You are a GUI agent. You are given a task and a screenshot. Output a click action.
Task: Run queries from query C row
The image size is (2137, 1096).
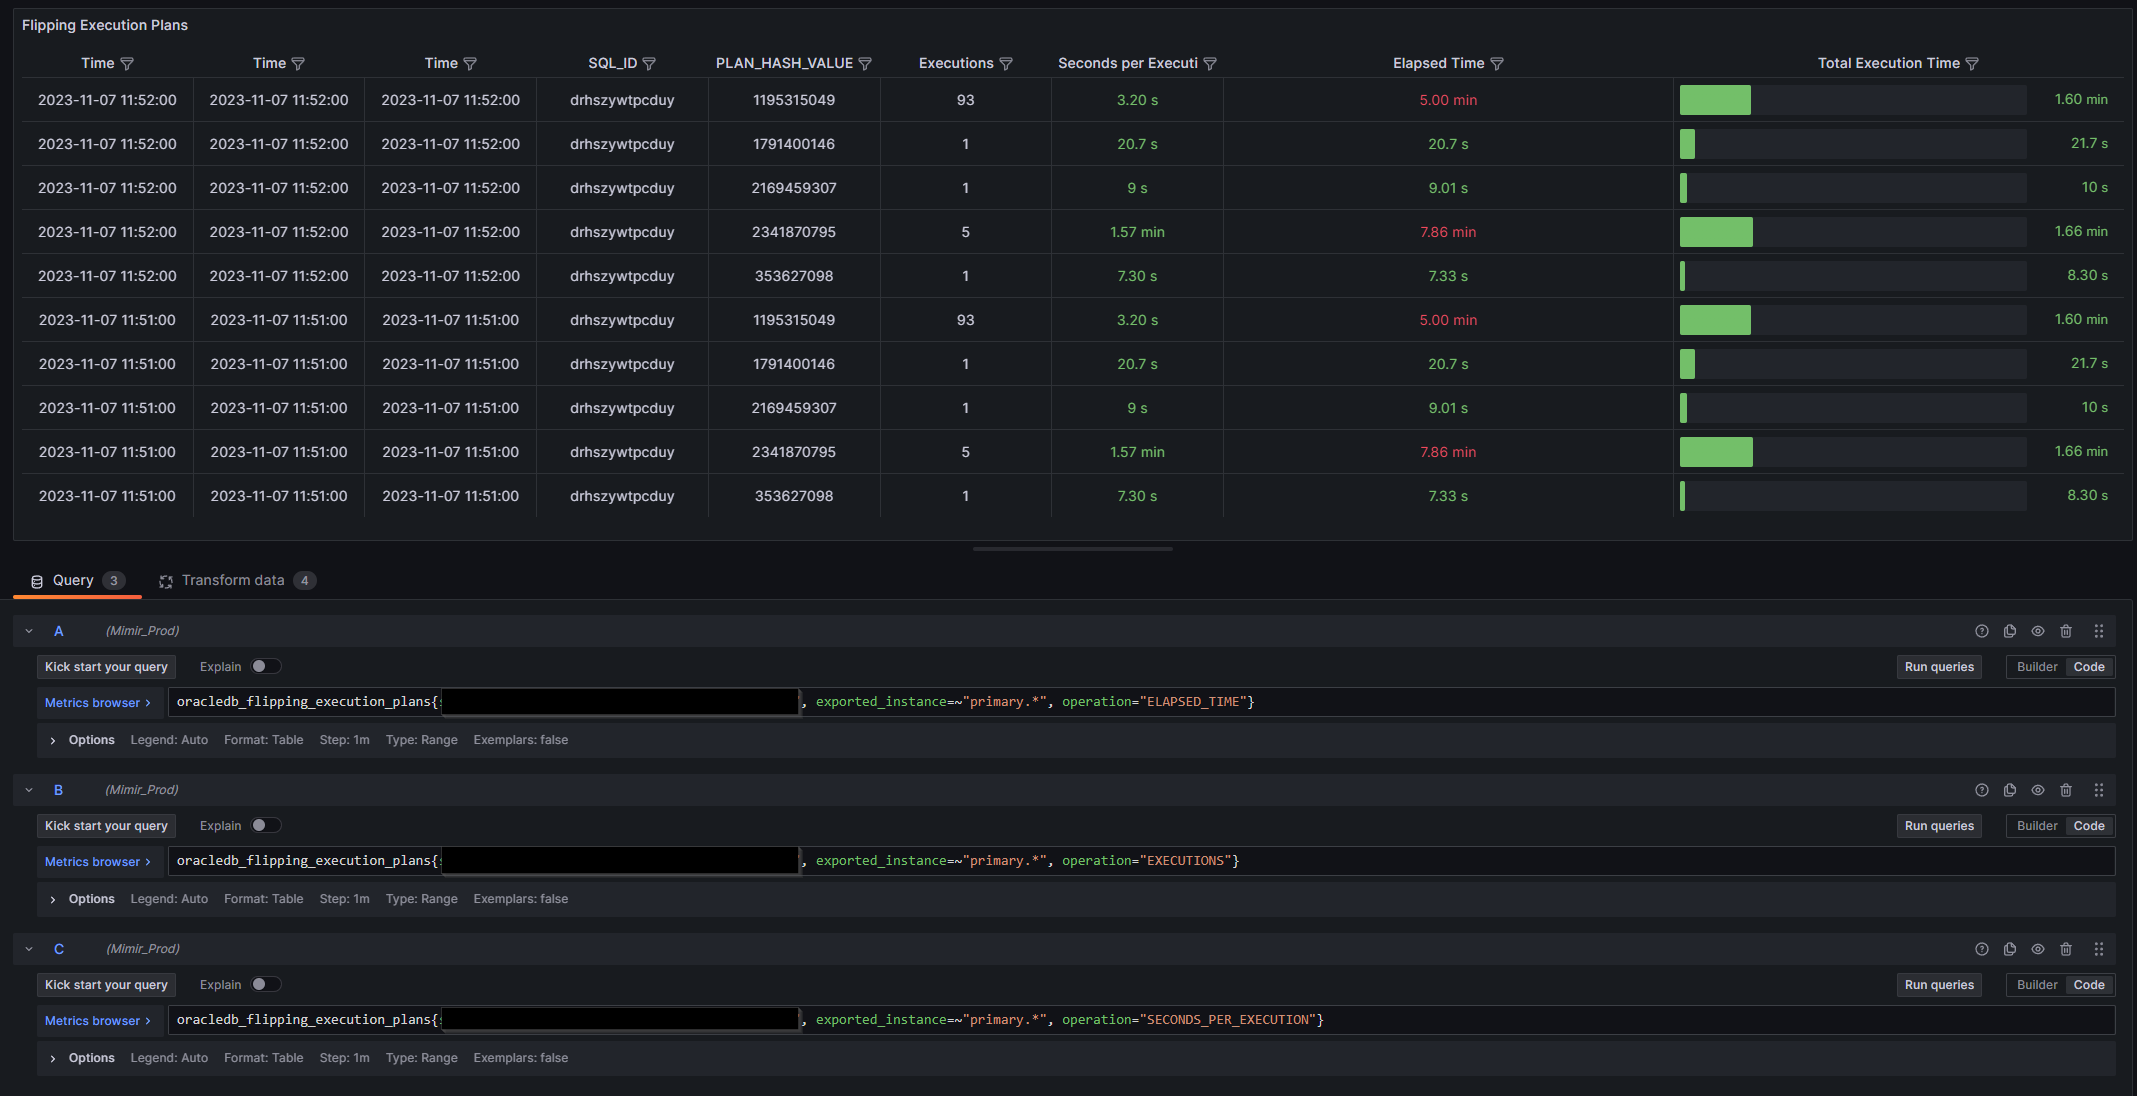1939,985
